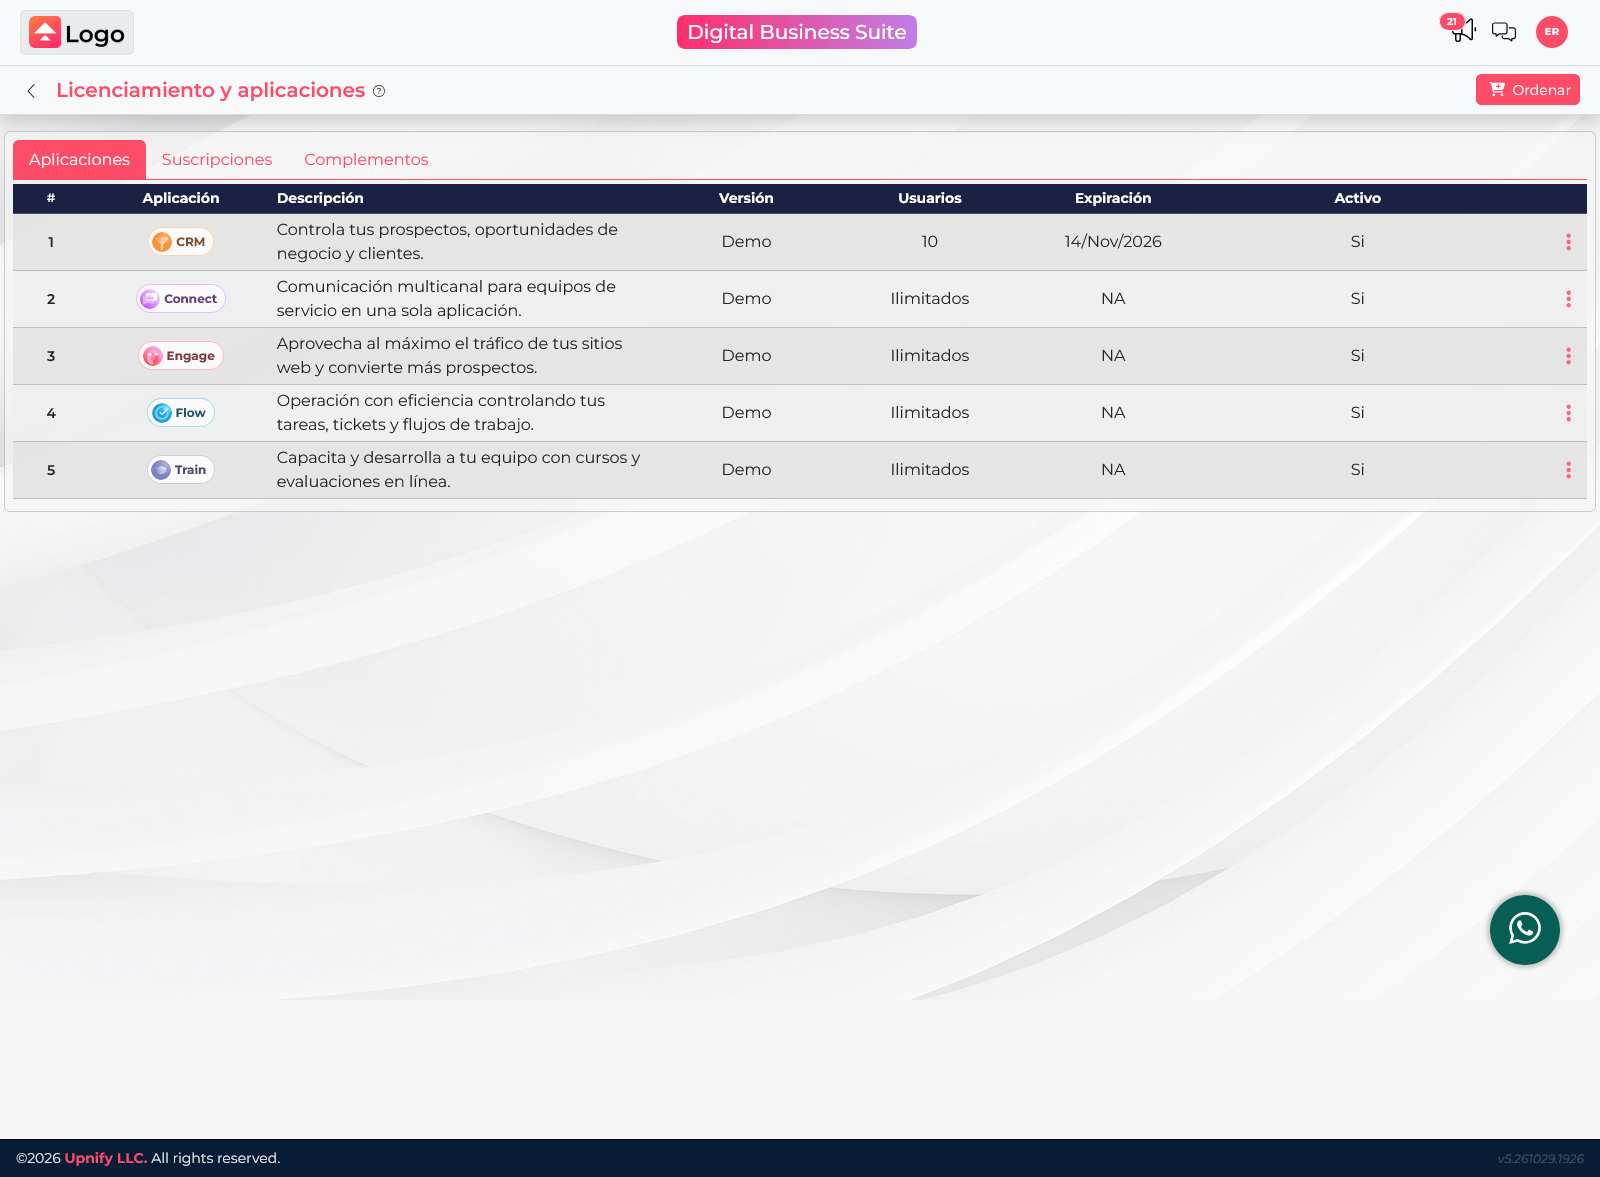Click the version number v5.261029.1926 in footer
Image resolution: width=1600 pixels, height=1177 pixels.
tap(1540, 1159)
